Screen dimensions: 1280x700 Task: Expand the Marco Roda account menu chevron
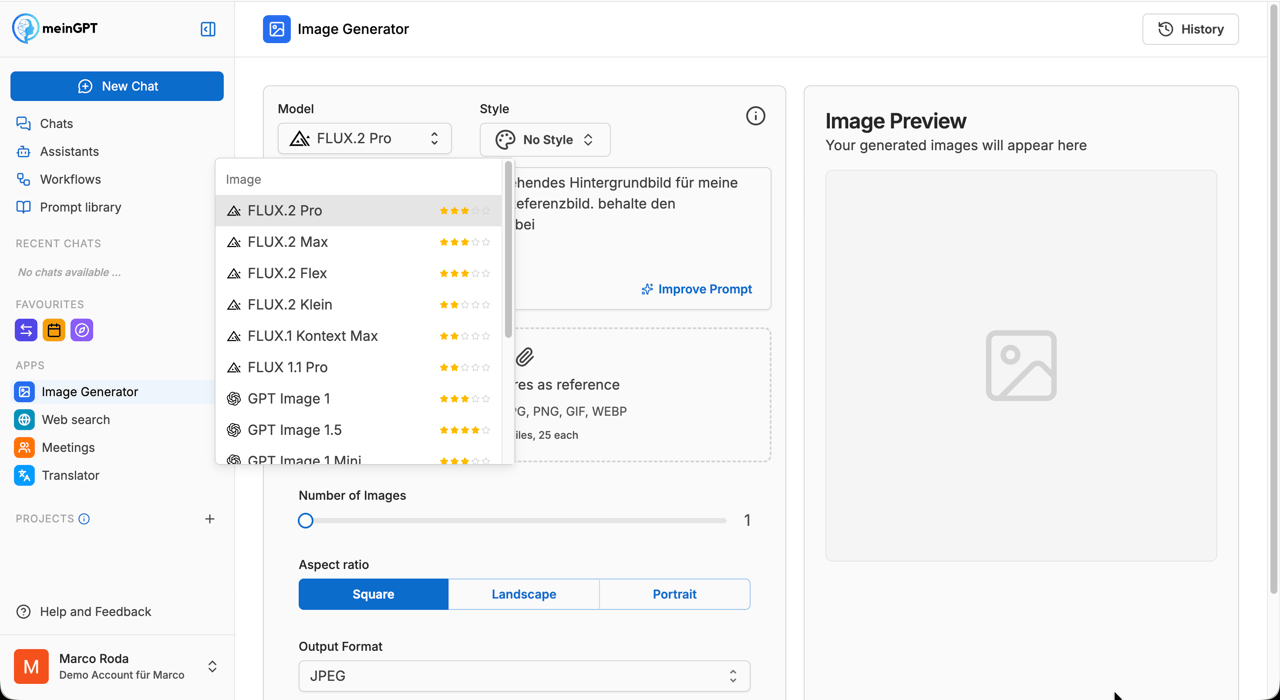click(x=212, y=666)
